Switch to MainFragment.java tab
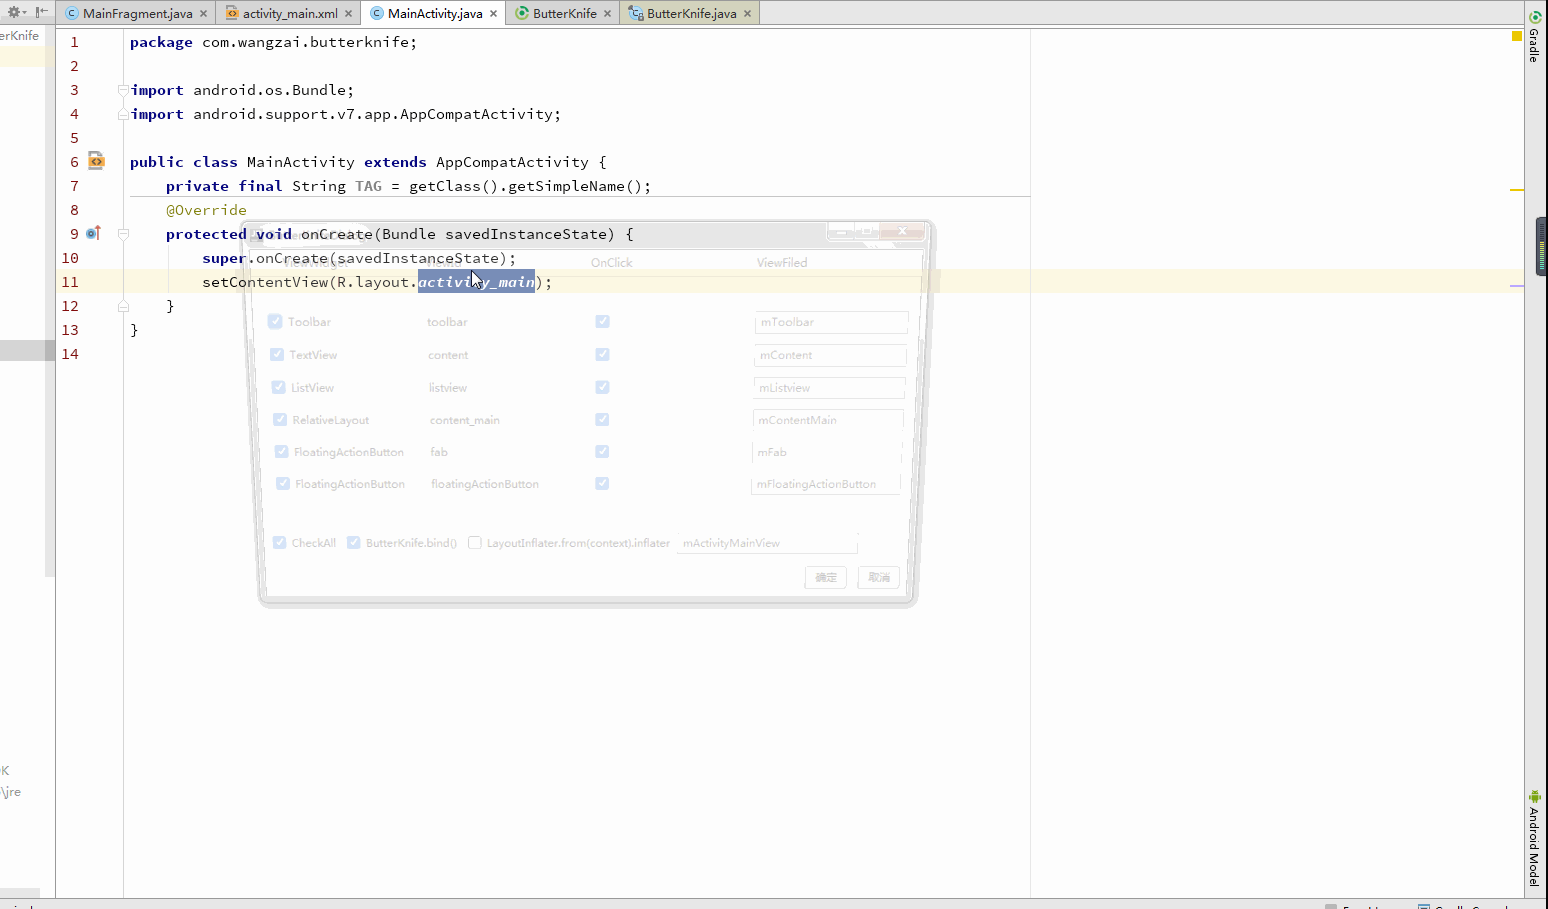Image resolution: width=1548 pixels, height=909 pixels. pos(137,13)
